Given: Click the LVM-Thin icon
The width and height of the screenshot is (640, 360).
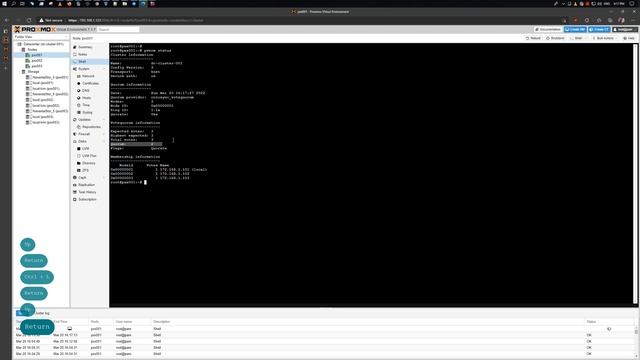Looking at the screenshot, I should coord(79,156).
